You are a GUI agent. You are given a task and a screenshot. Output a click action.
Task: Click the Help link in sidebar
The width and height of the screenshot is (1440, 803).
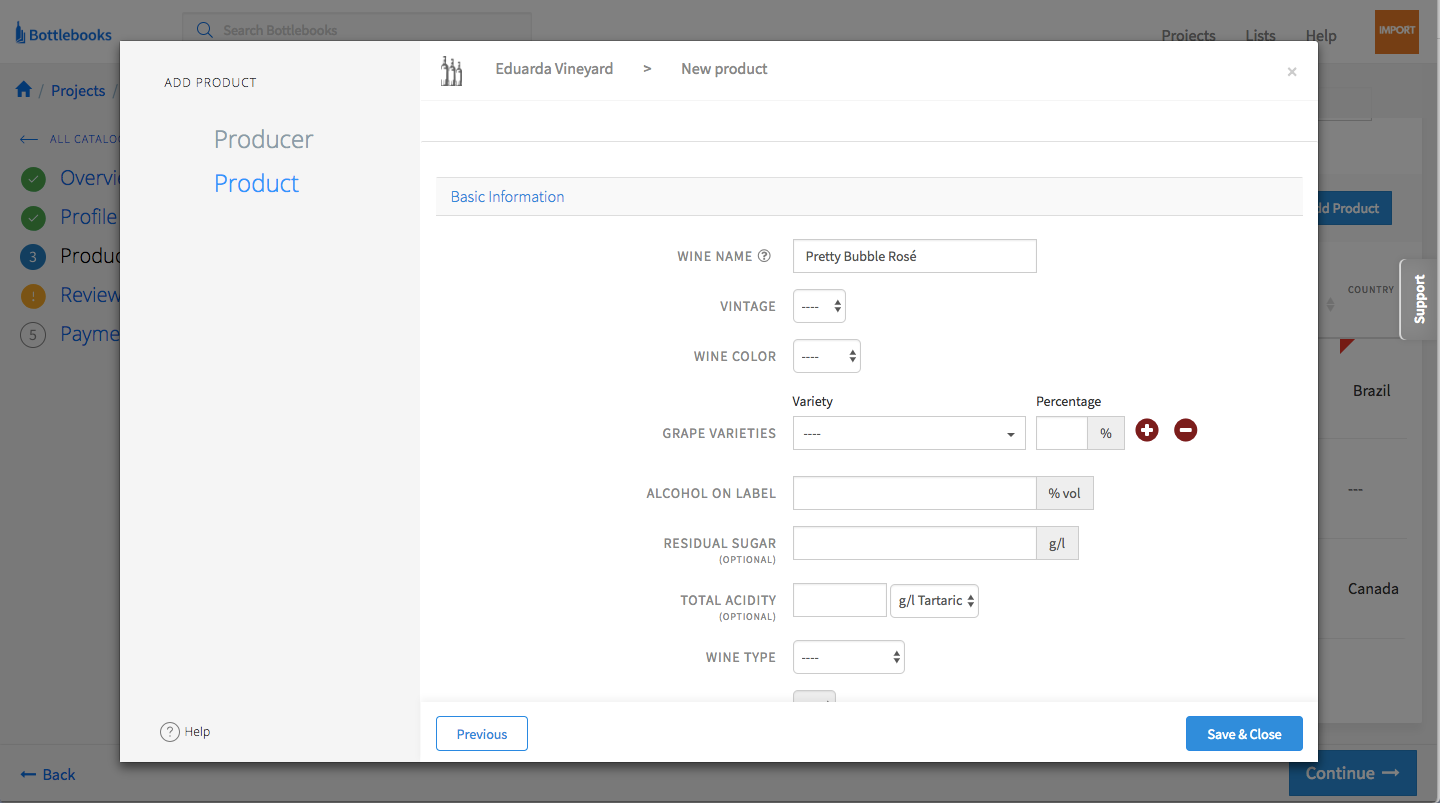pos(197,732)
